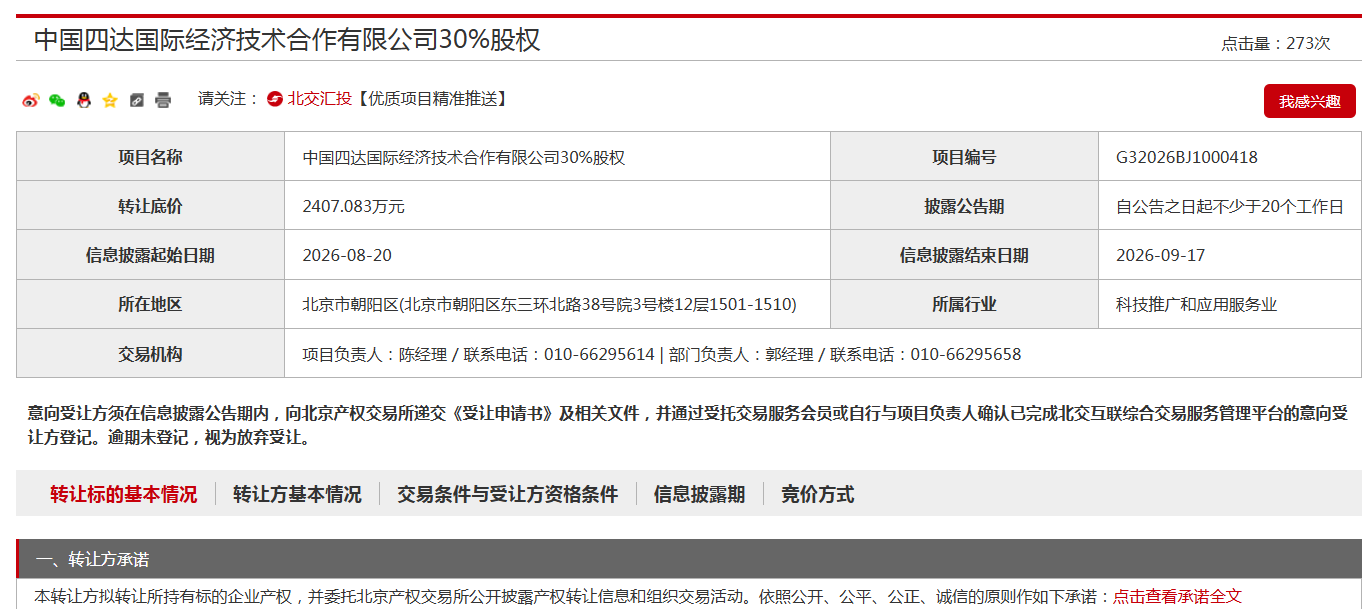Screen dimensions: 1369x609
Task: Open the 竞价方式 tab
Action: [817, 494]
